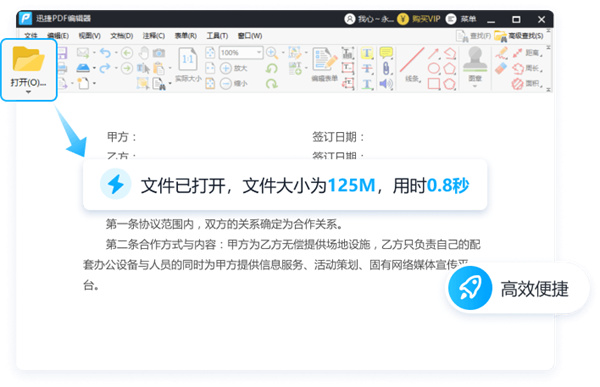Open the 注释(C) menu
Screen dimensions: 600x387
[x=154, y=36]
